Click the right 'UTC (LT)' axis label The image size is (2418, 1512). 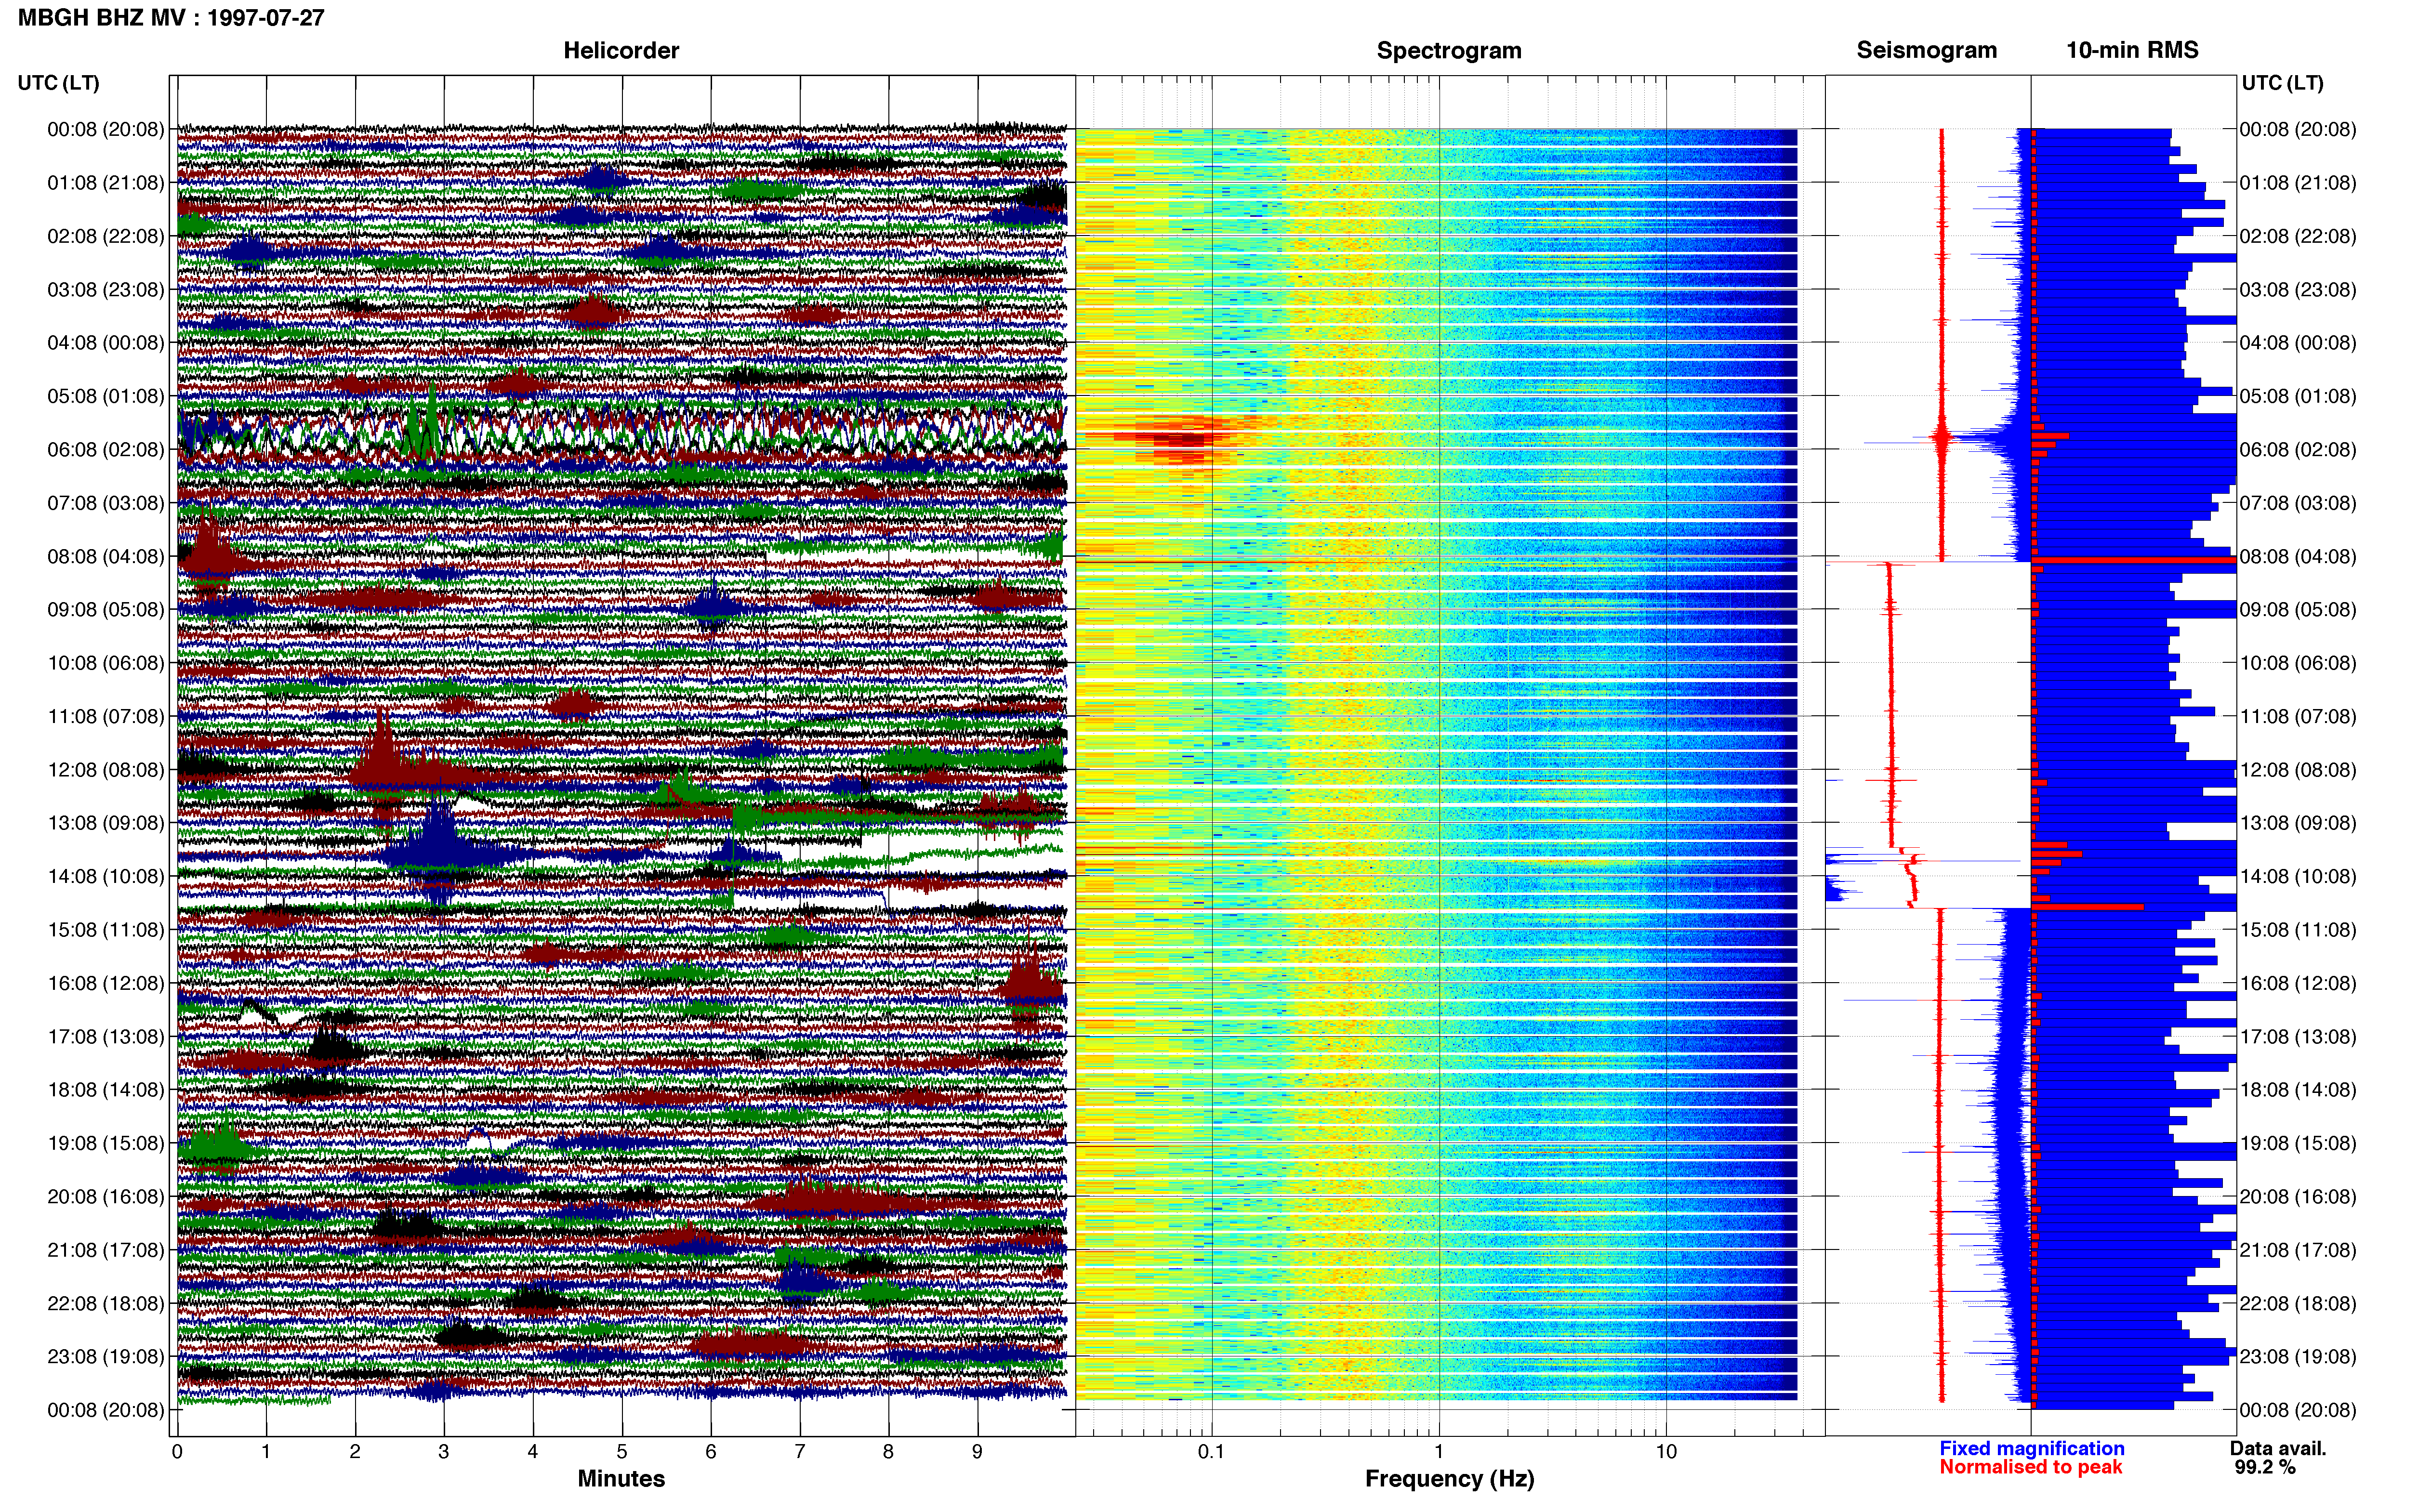tap(2283, 83)
